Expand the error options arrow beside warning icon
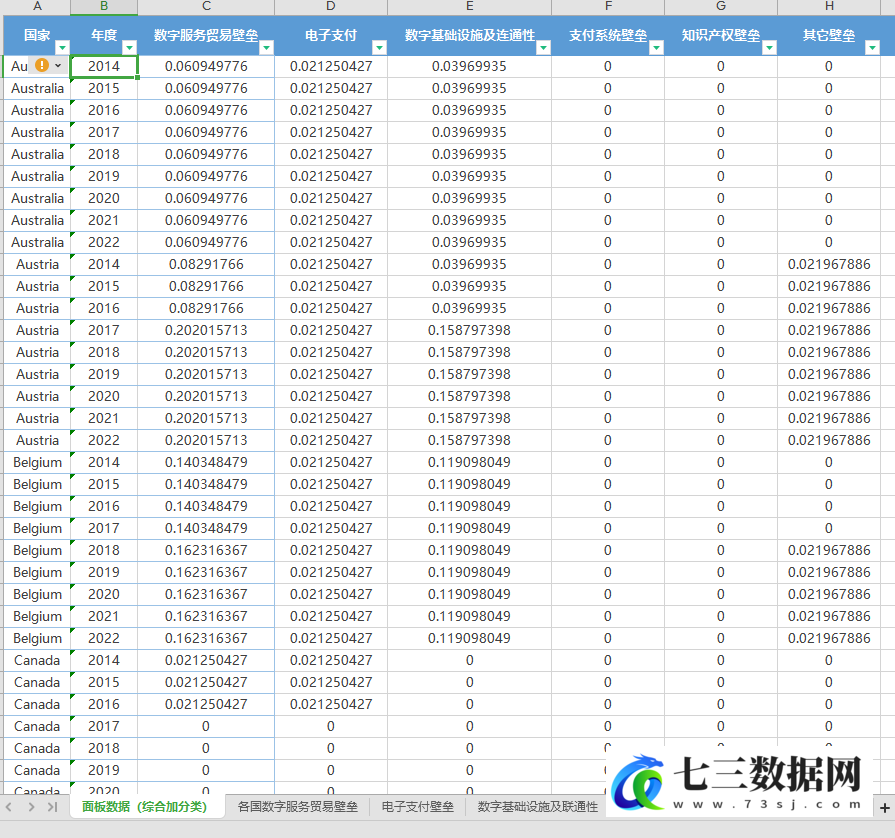895x838 pixels. [58, 66]
